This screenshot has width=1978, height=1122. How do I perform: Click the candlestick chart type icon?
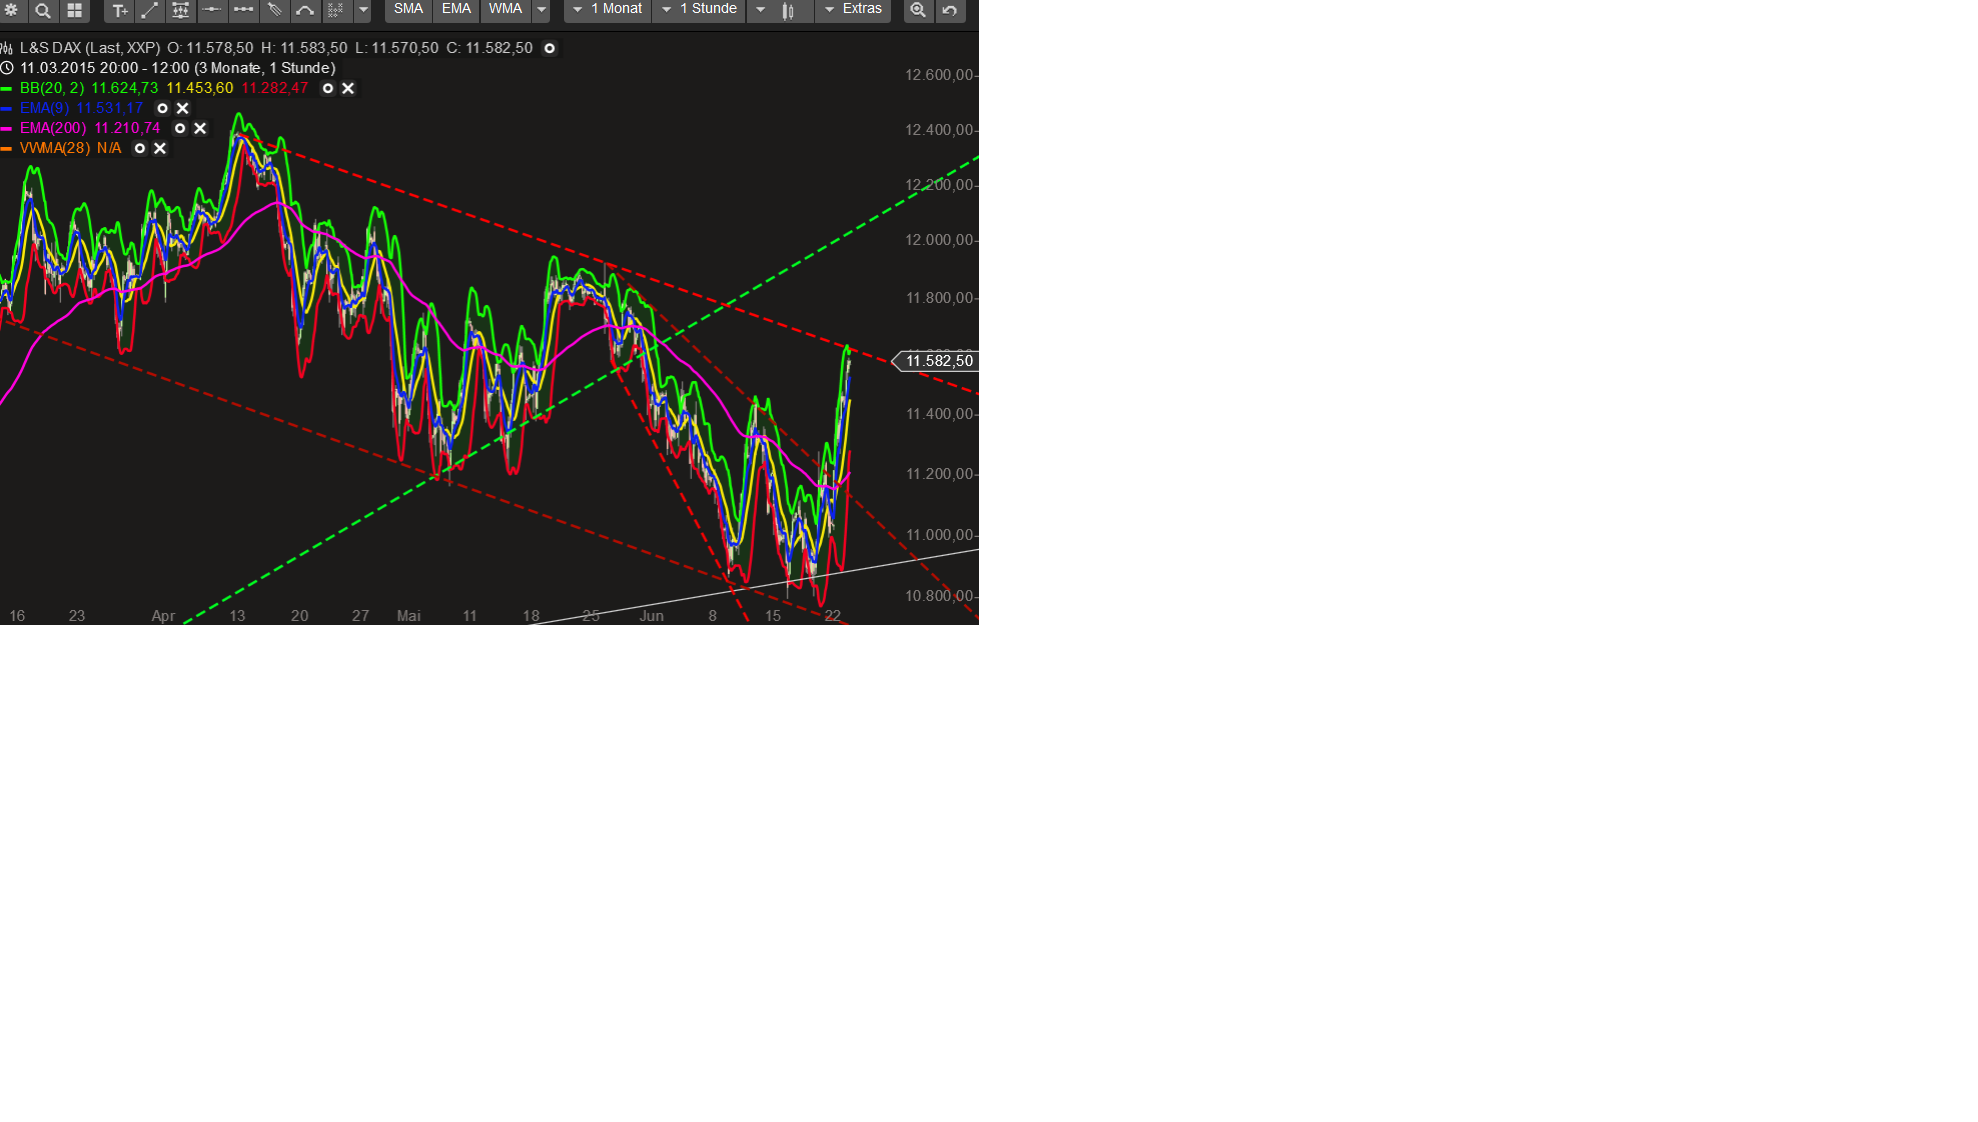point(788,11)
